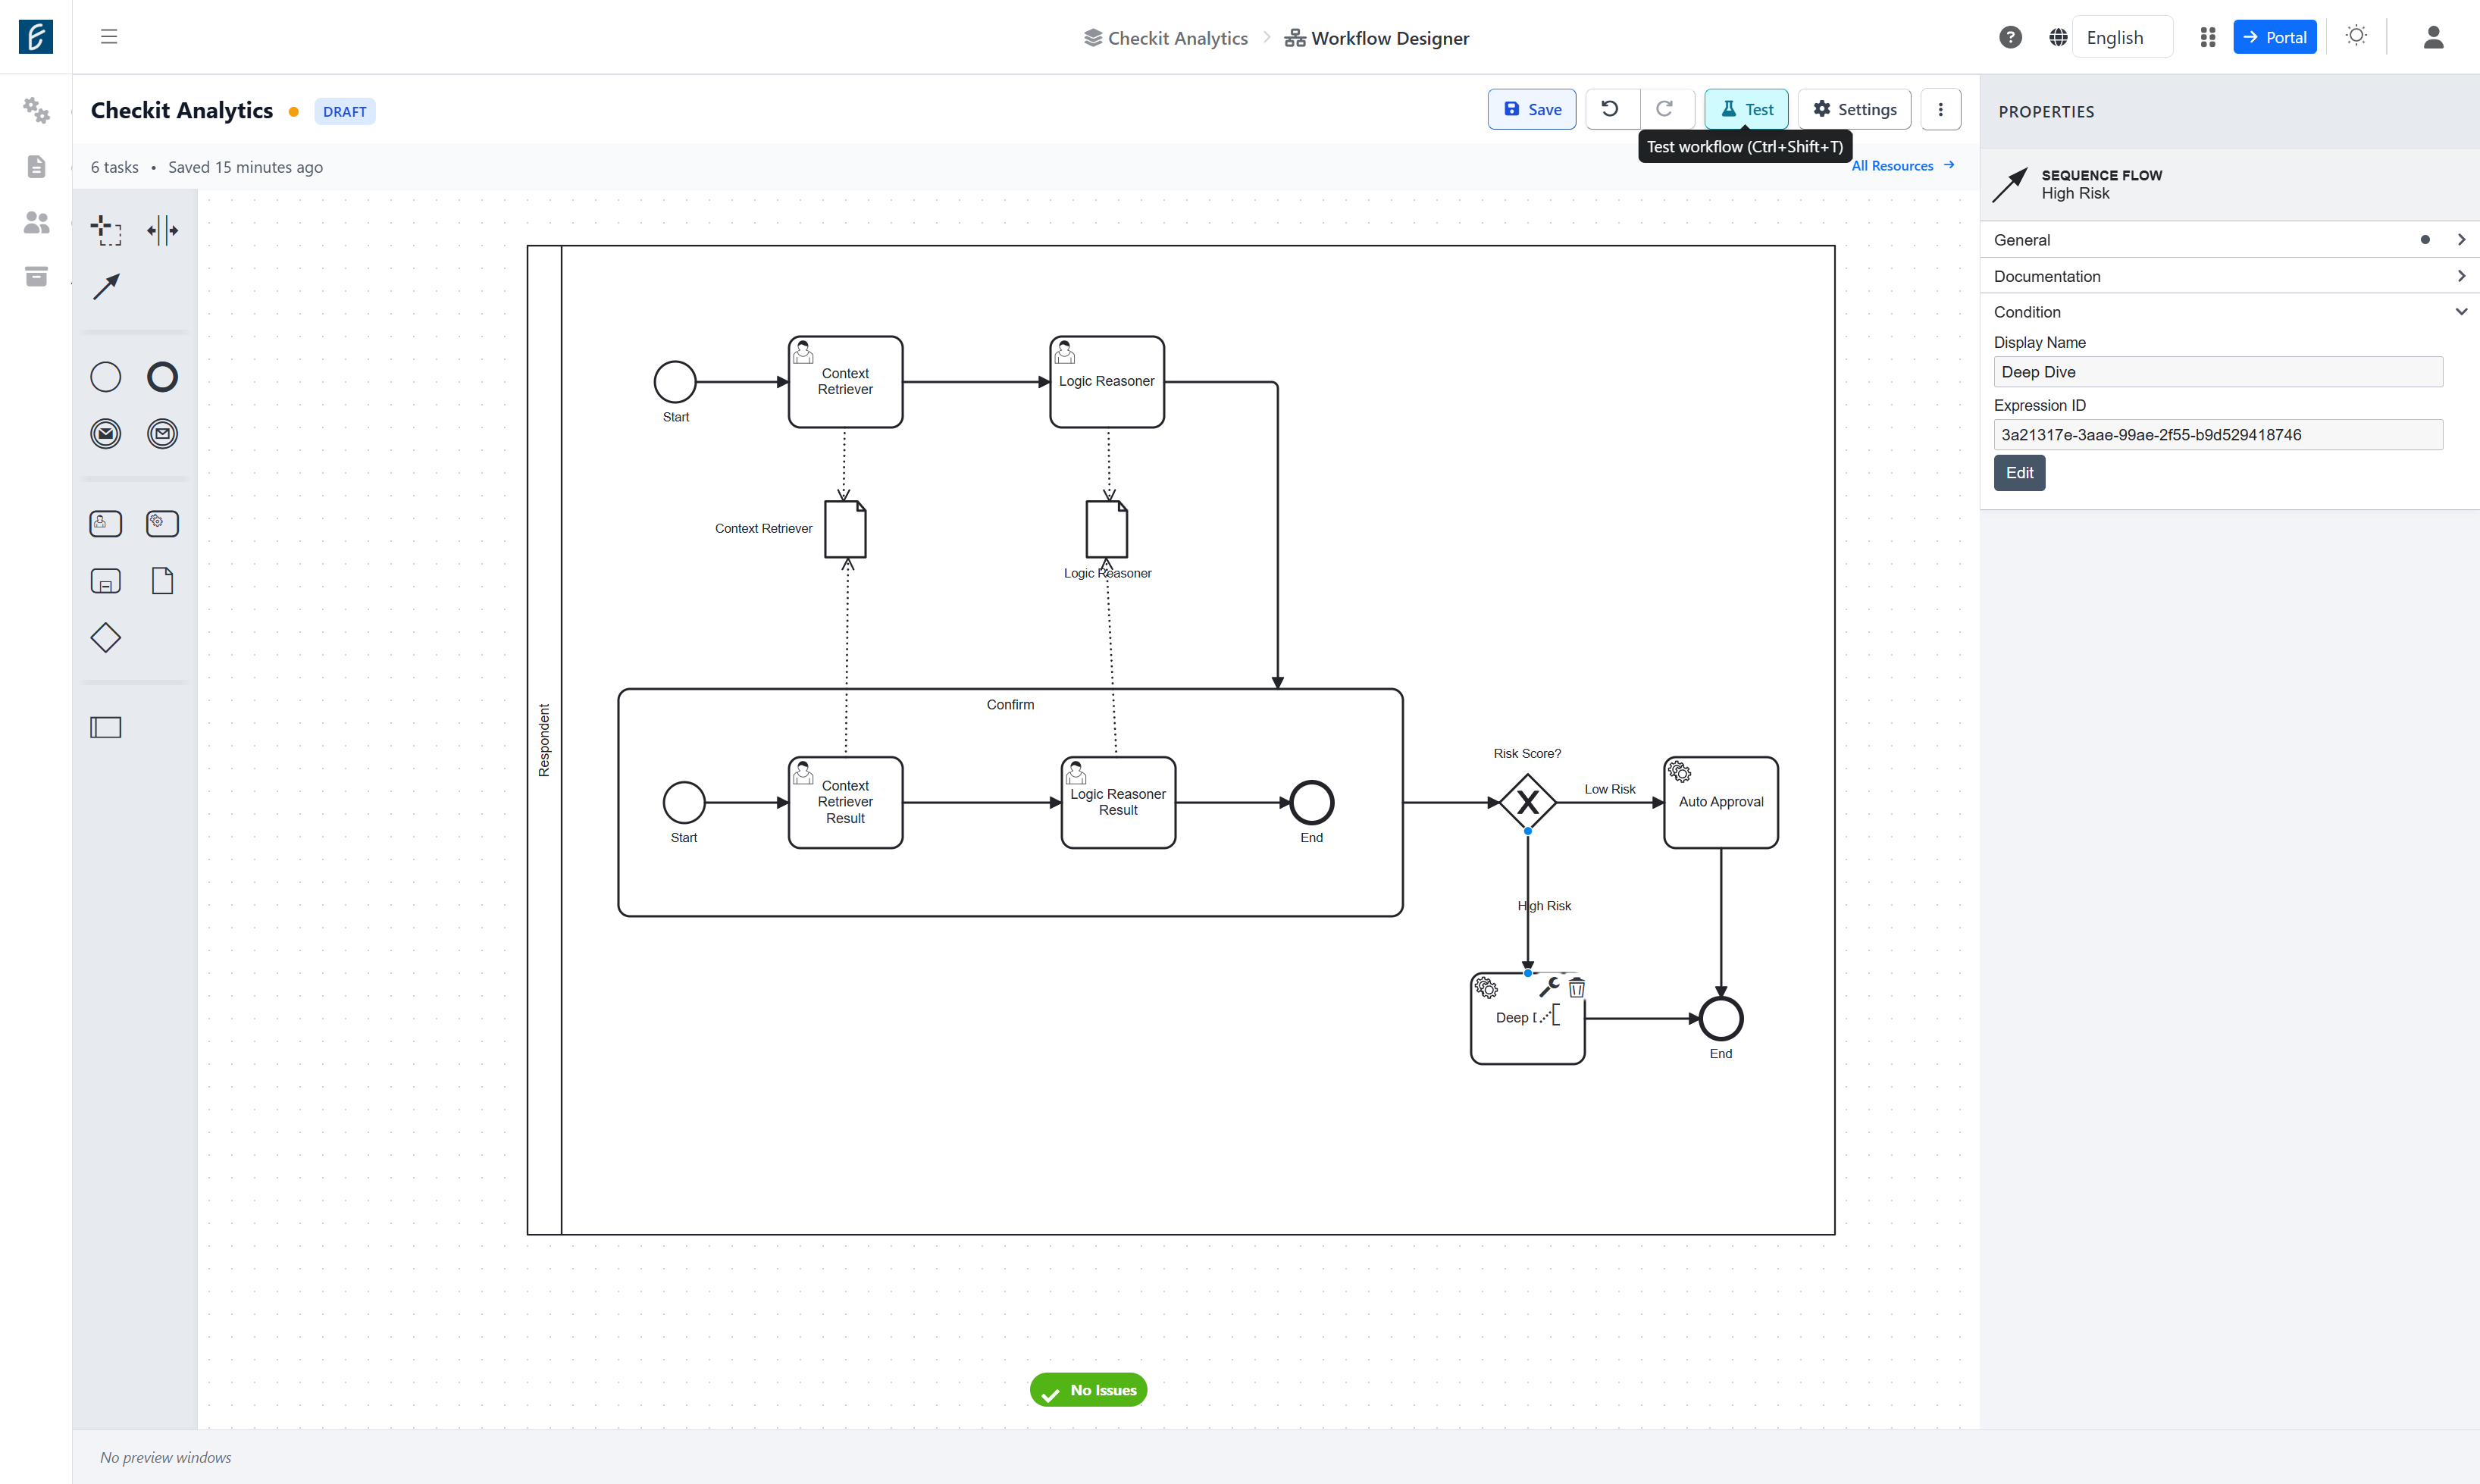Click the trash icon on Deep Dive task

[1577, 988]
